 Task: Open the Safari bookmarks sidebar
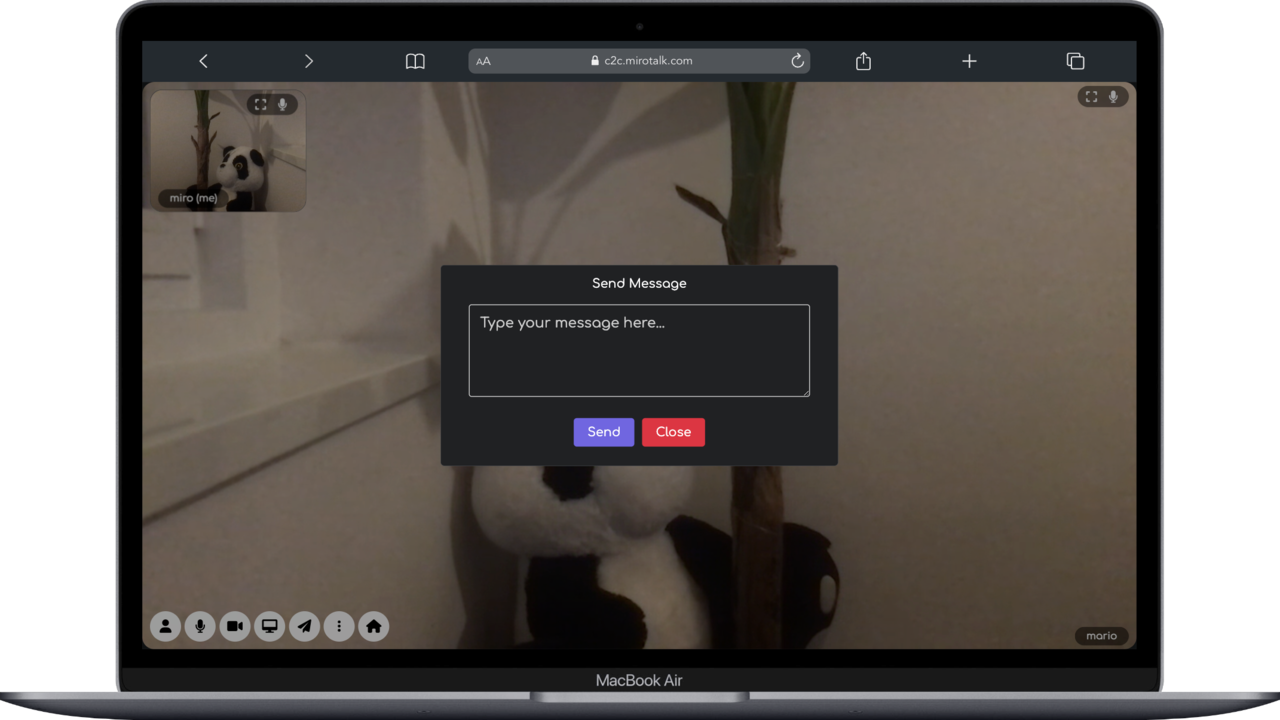414,60
